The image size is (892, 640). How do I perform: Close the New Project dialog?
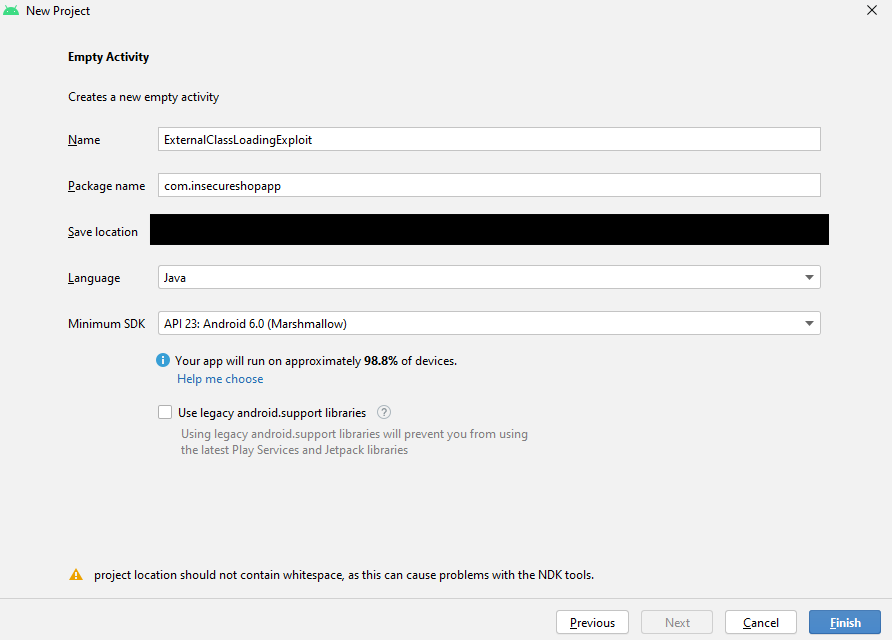point(871,10)
